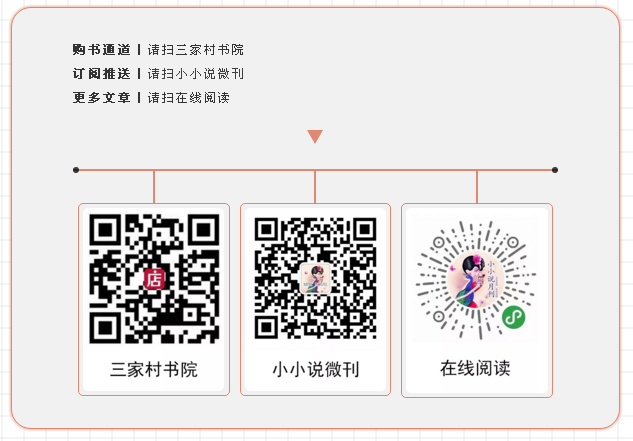
Task: Click the 请扫在线阅读 instruction text
Action: pos(189,98)
